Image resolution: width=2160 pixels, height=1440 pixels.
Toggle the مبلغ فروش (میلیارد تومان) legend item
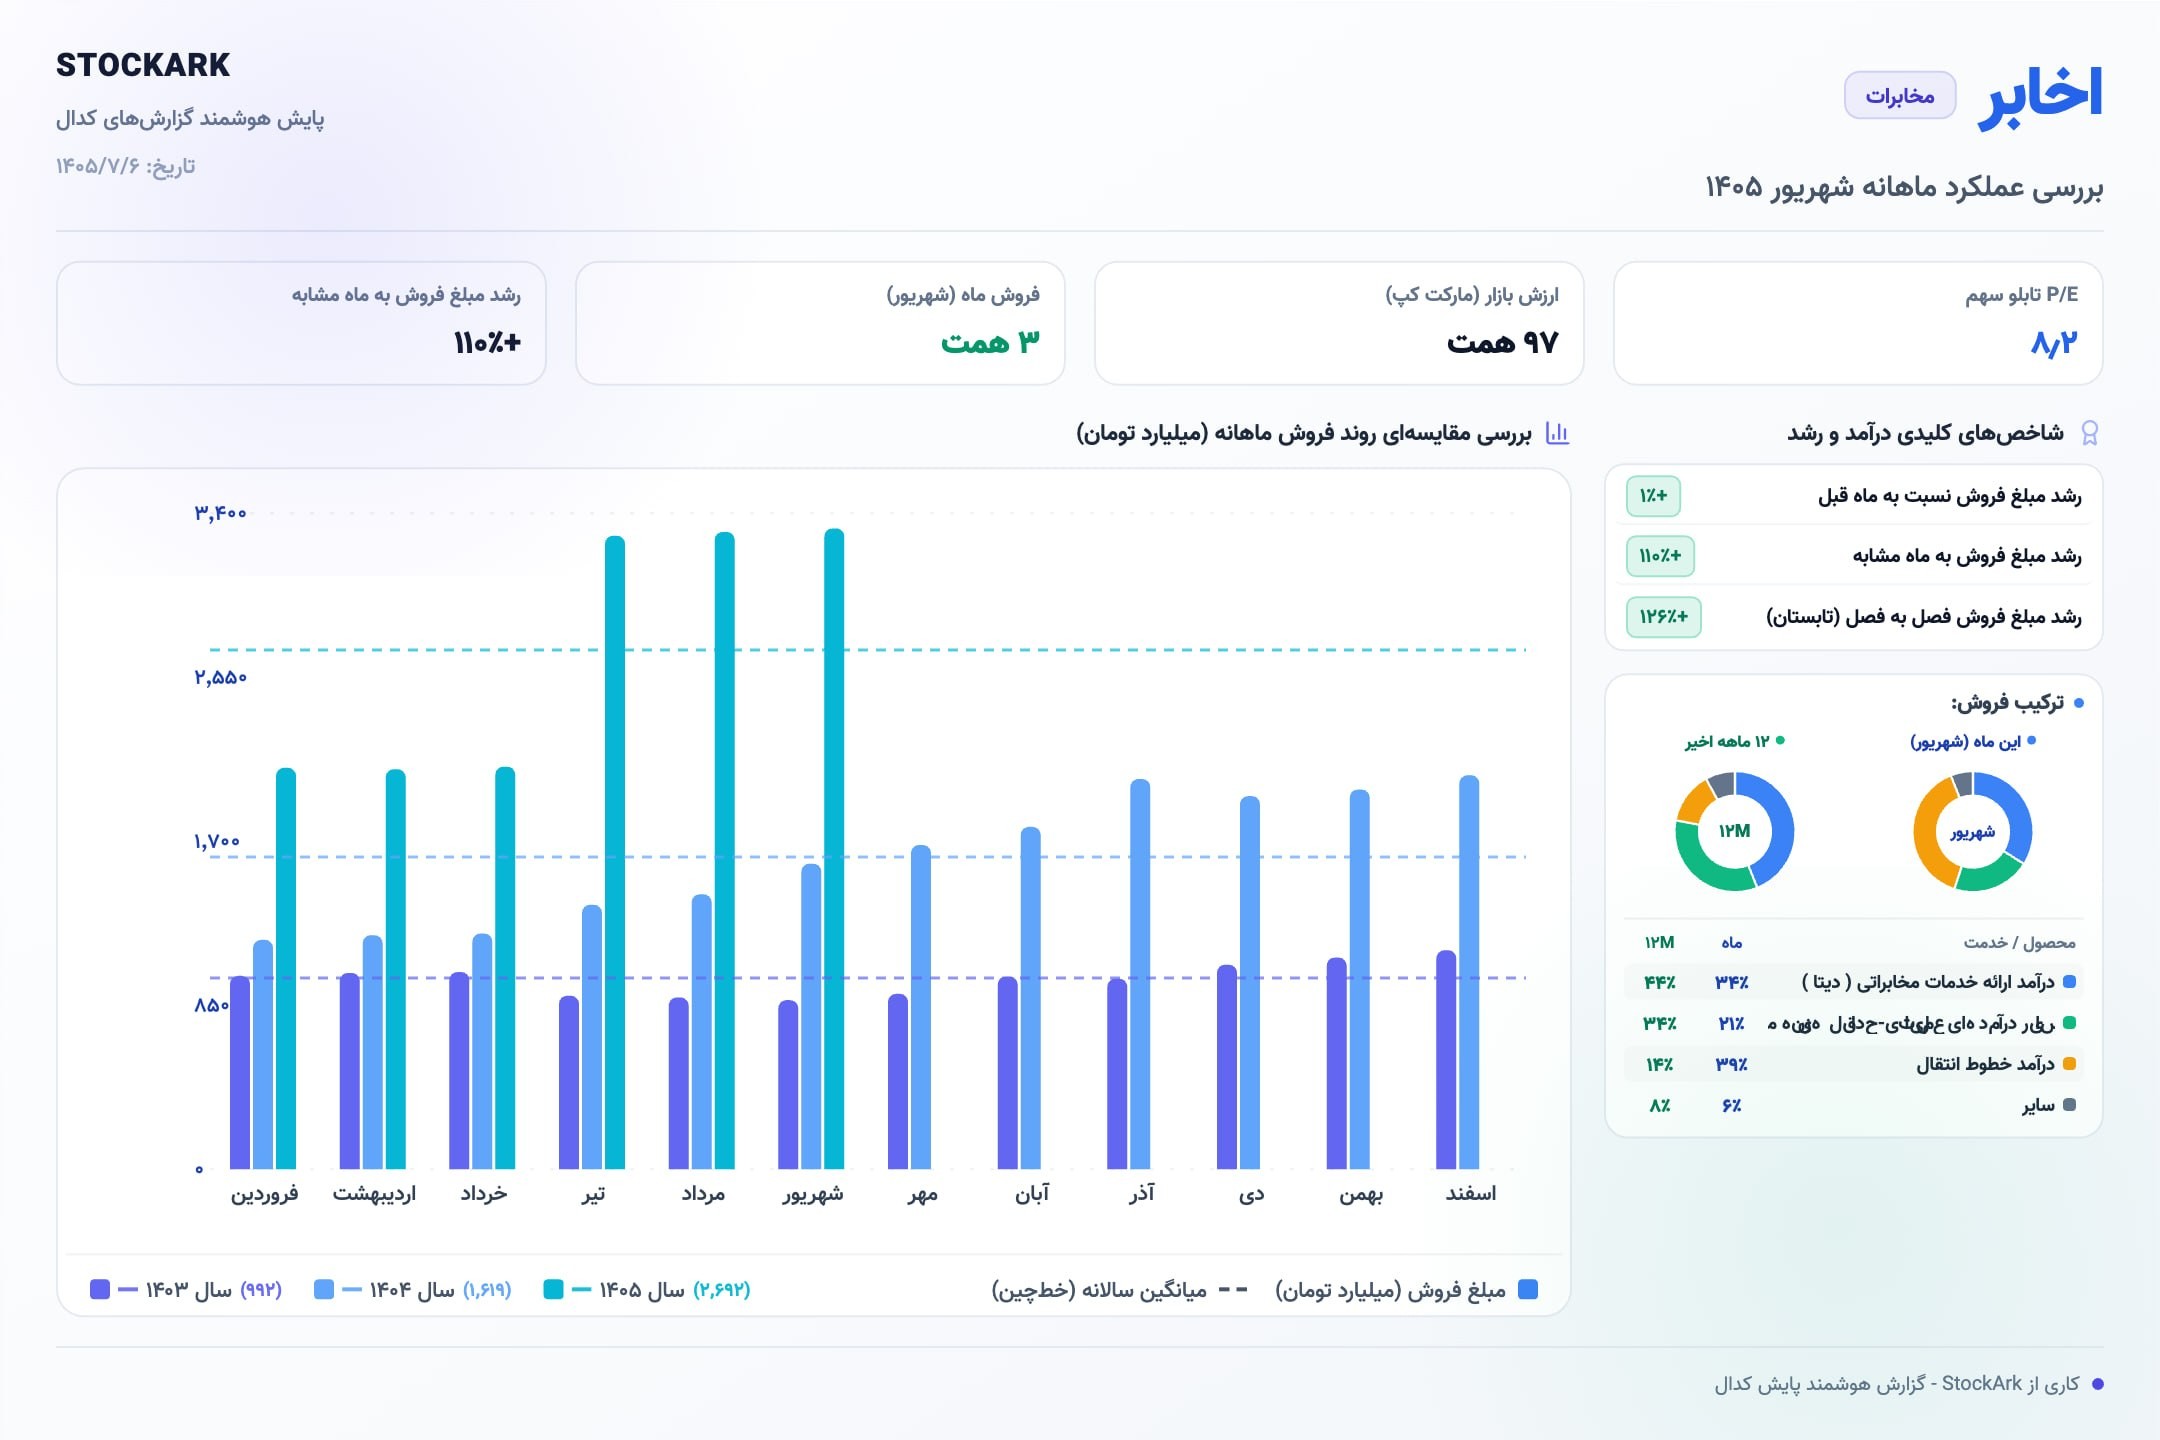pos(1407,1290)
